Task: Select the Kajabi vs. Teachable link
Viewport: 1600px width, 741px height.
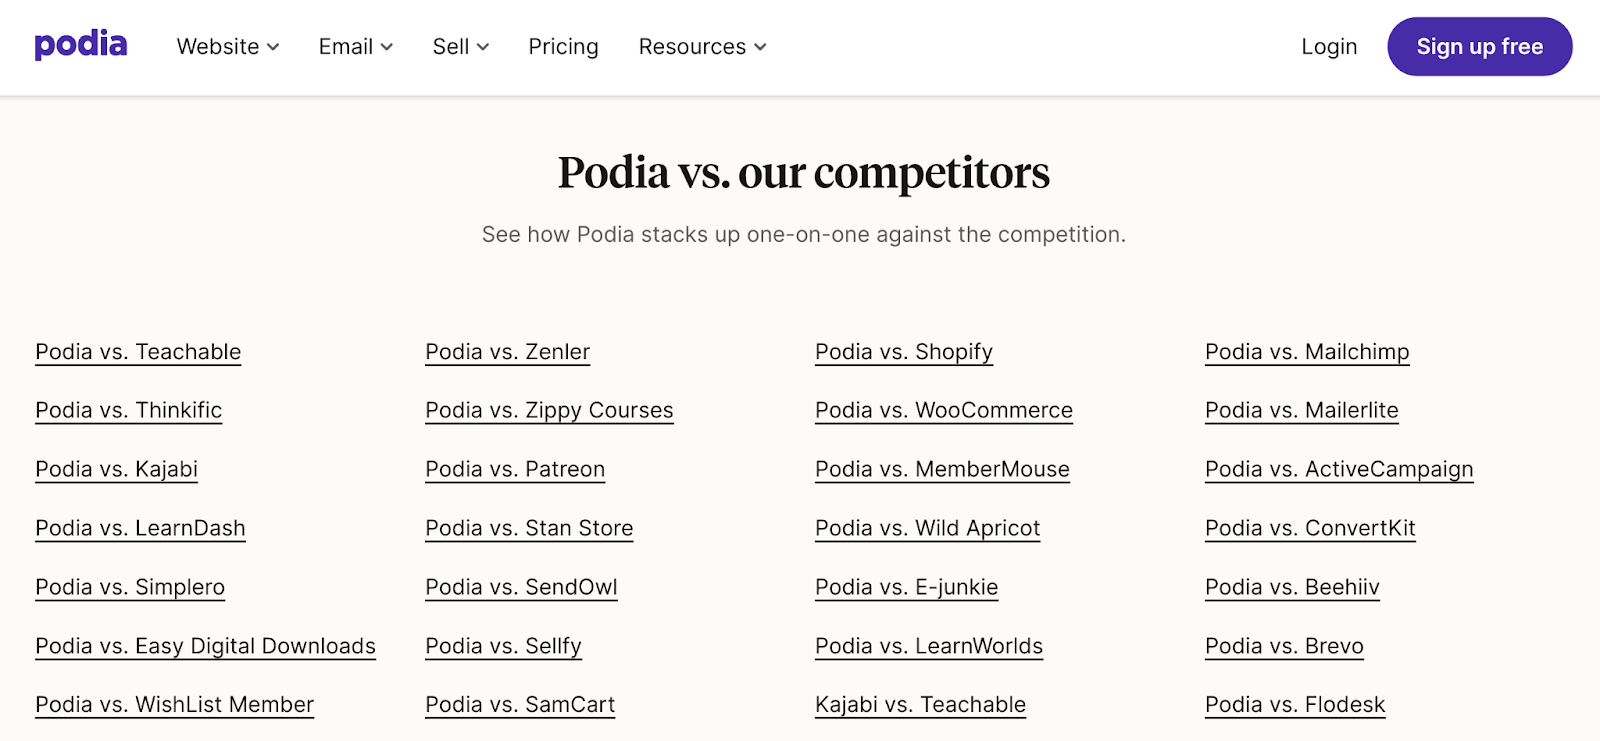Action: (920, 704)
